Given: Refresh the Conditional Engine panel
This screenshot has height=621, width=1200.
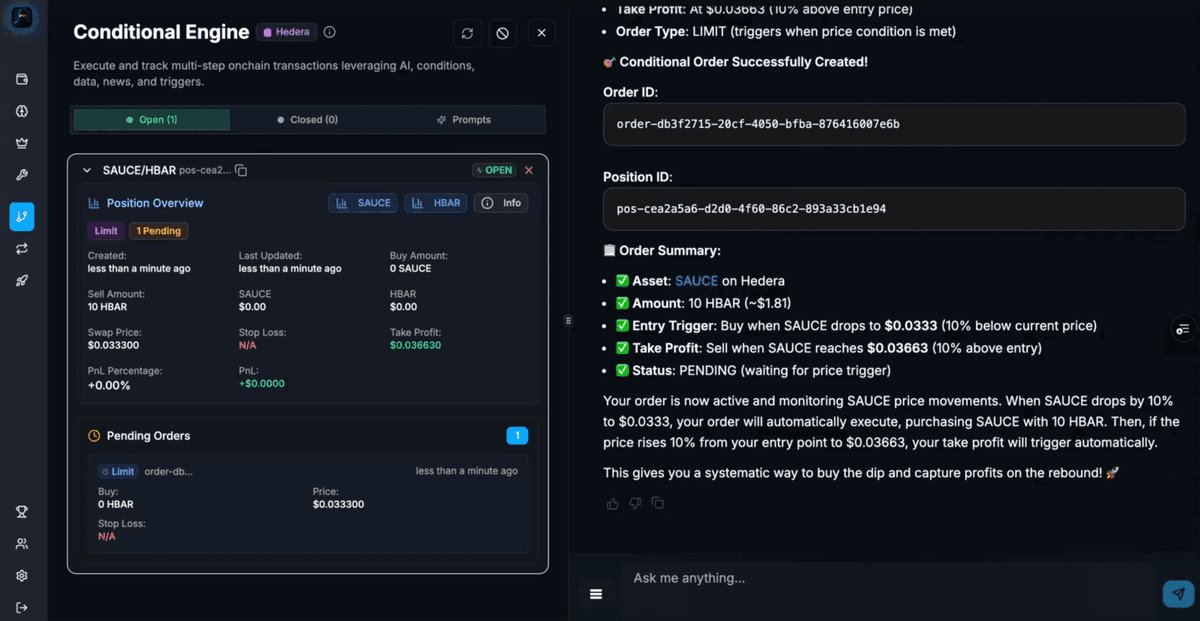Looking at the screenshot, I should coord(467,33).
